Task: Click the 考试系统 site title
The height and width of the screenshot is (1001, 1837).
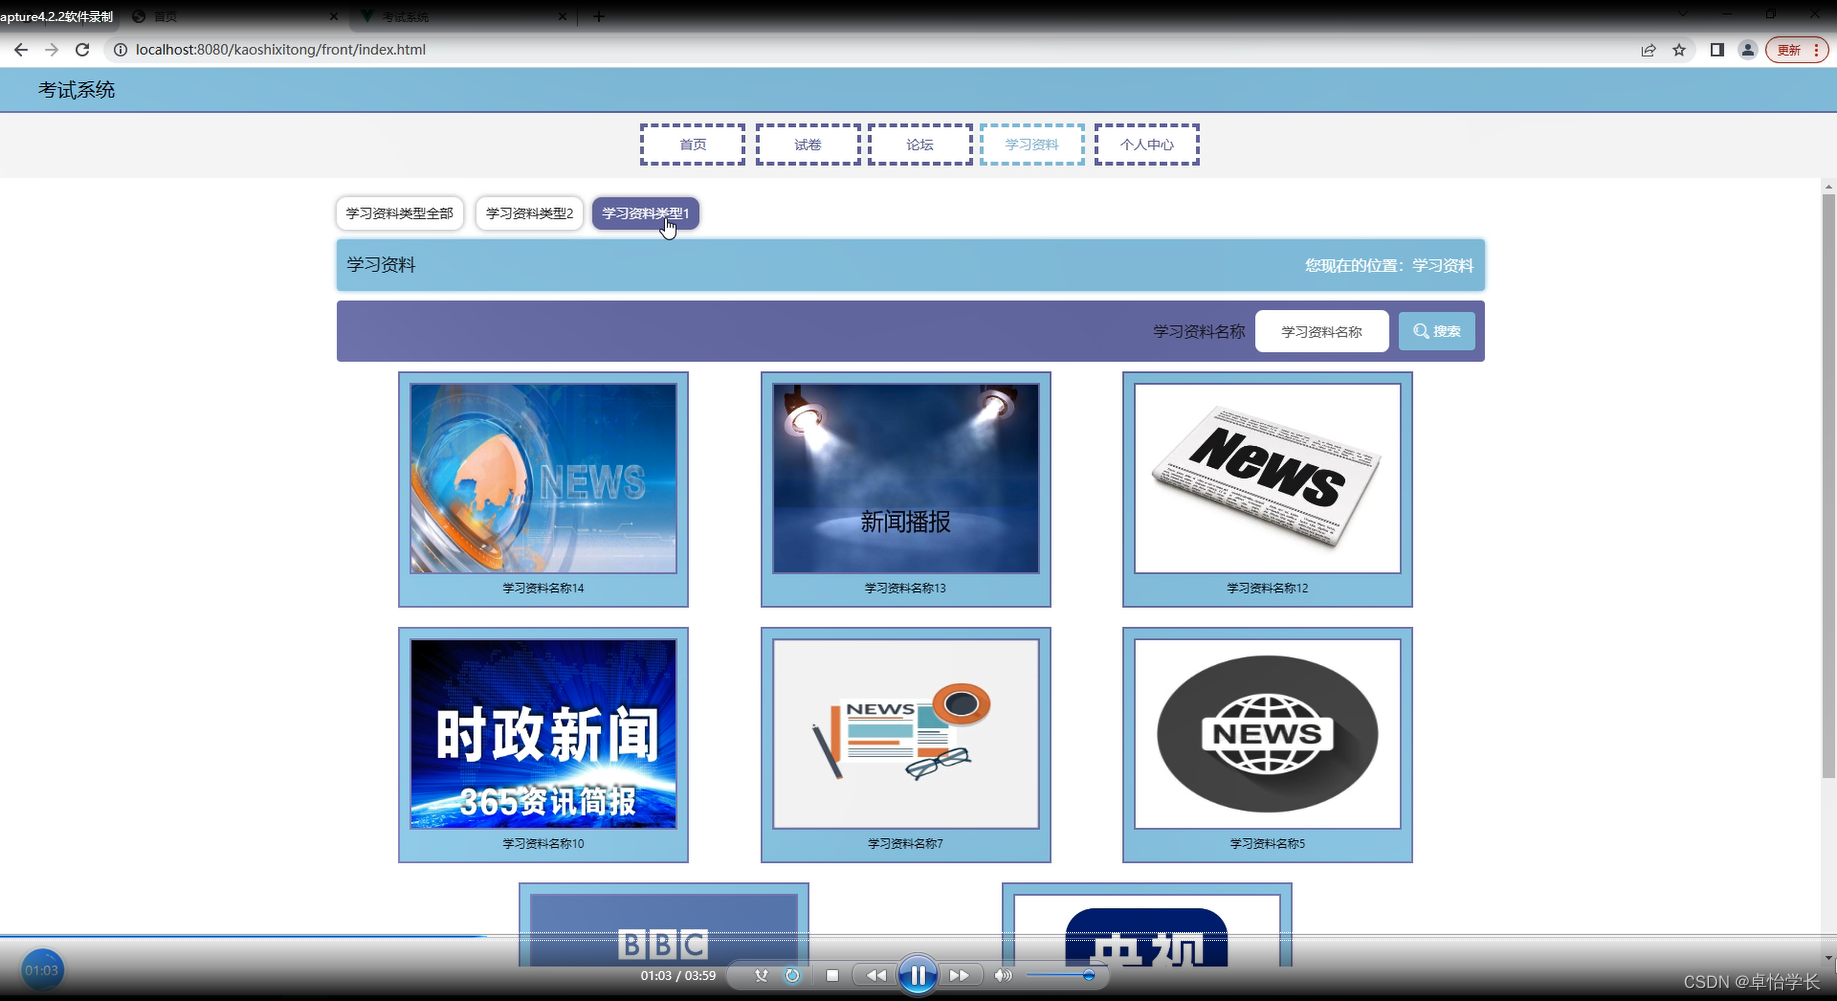Action: point(77,90)
